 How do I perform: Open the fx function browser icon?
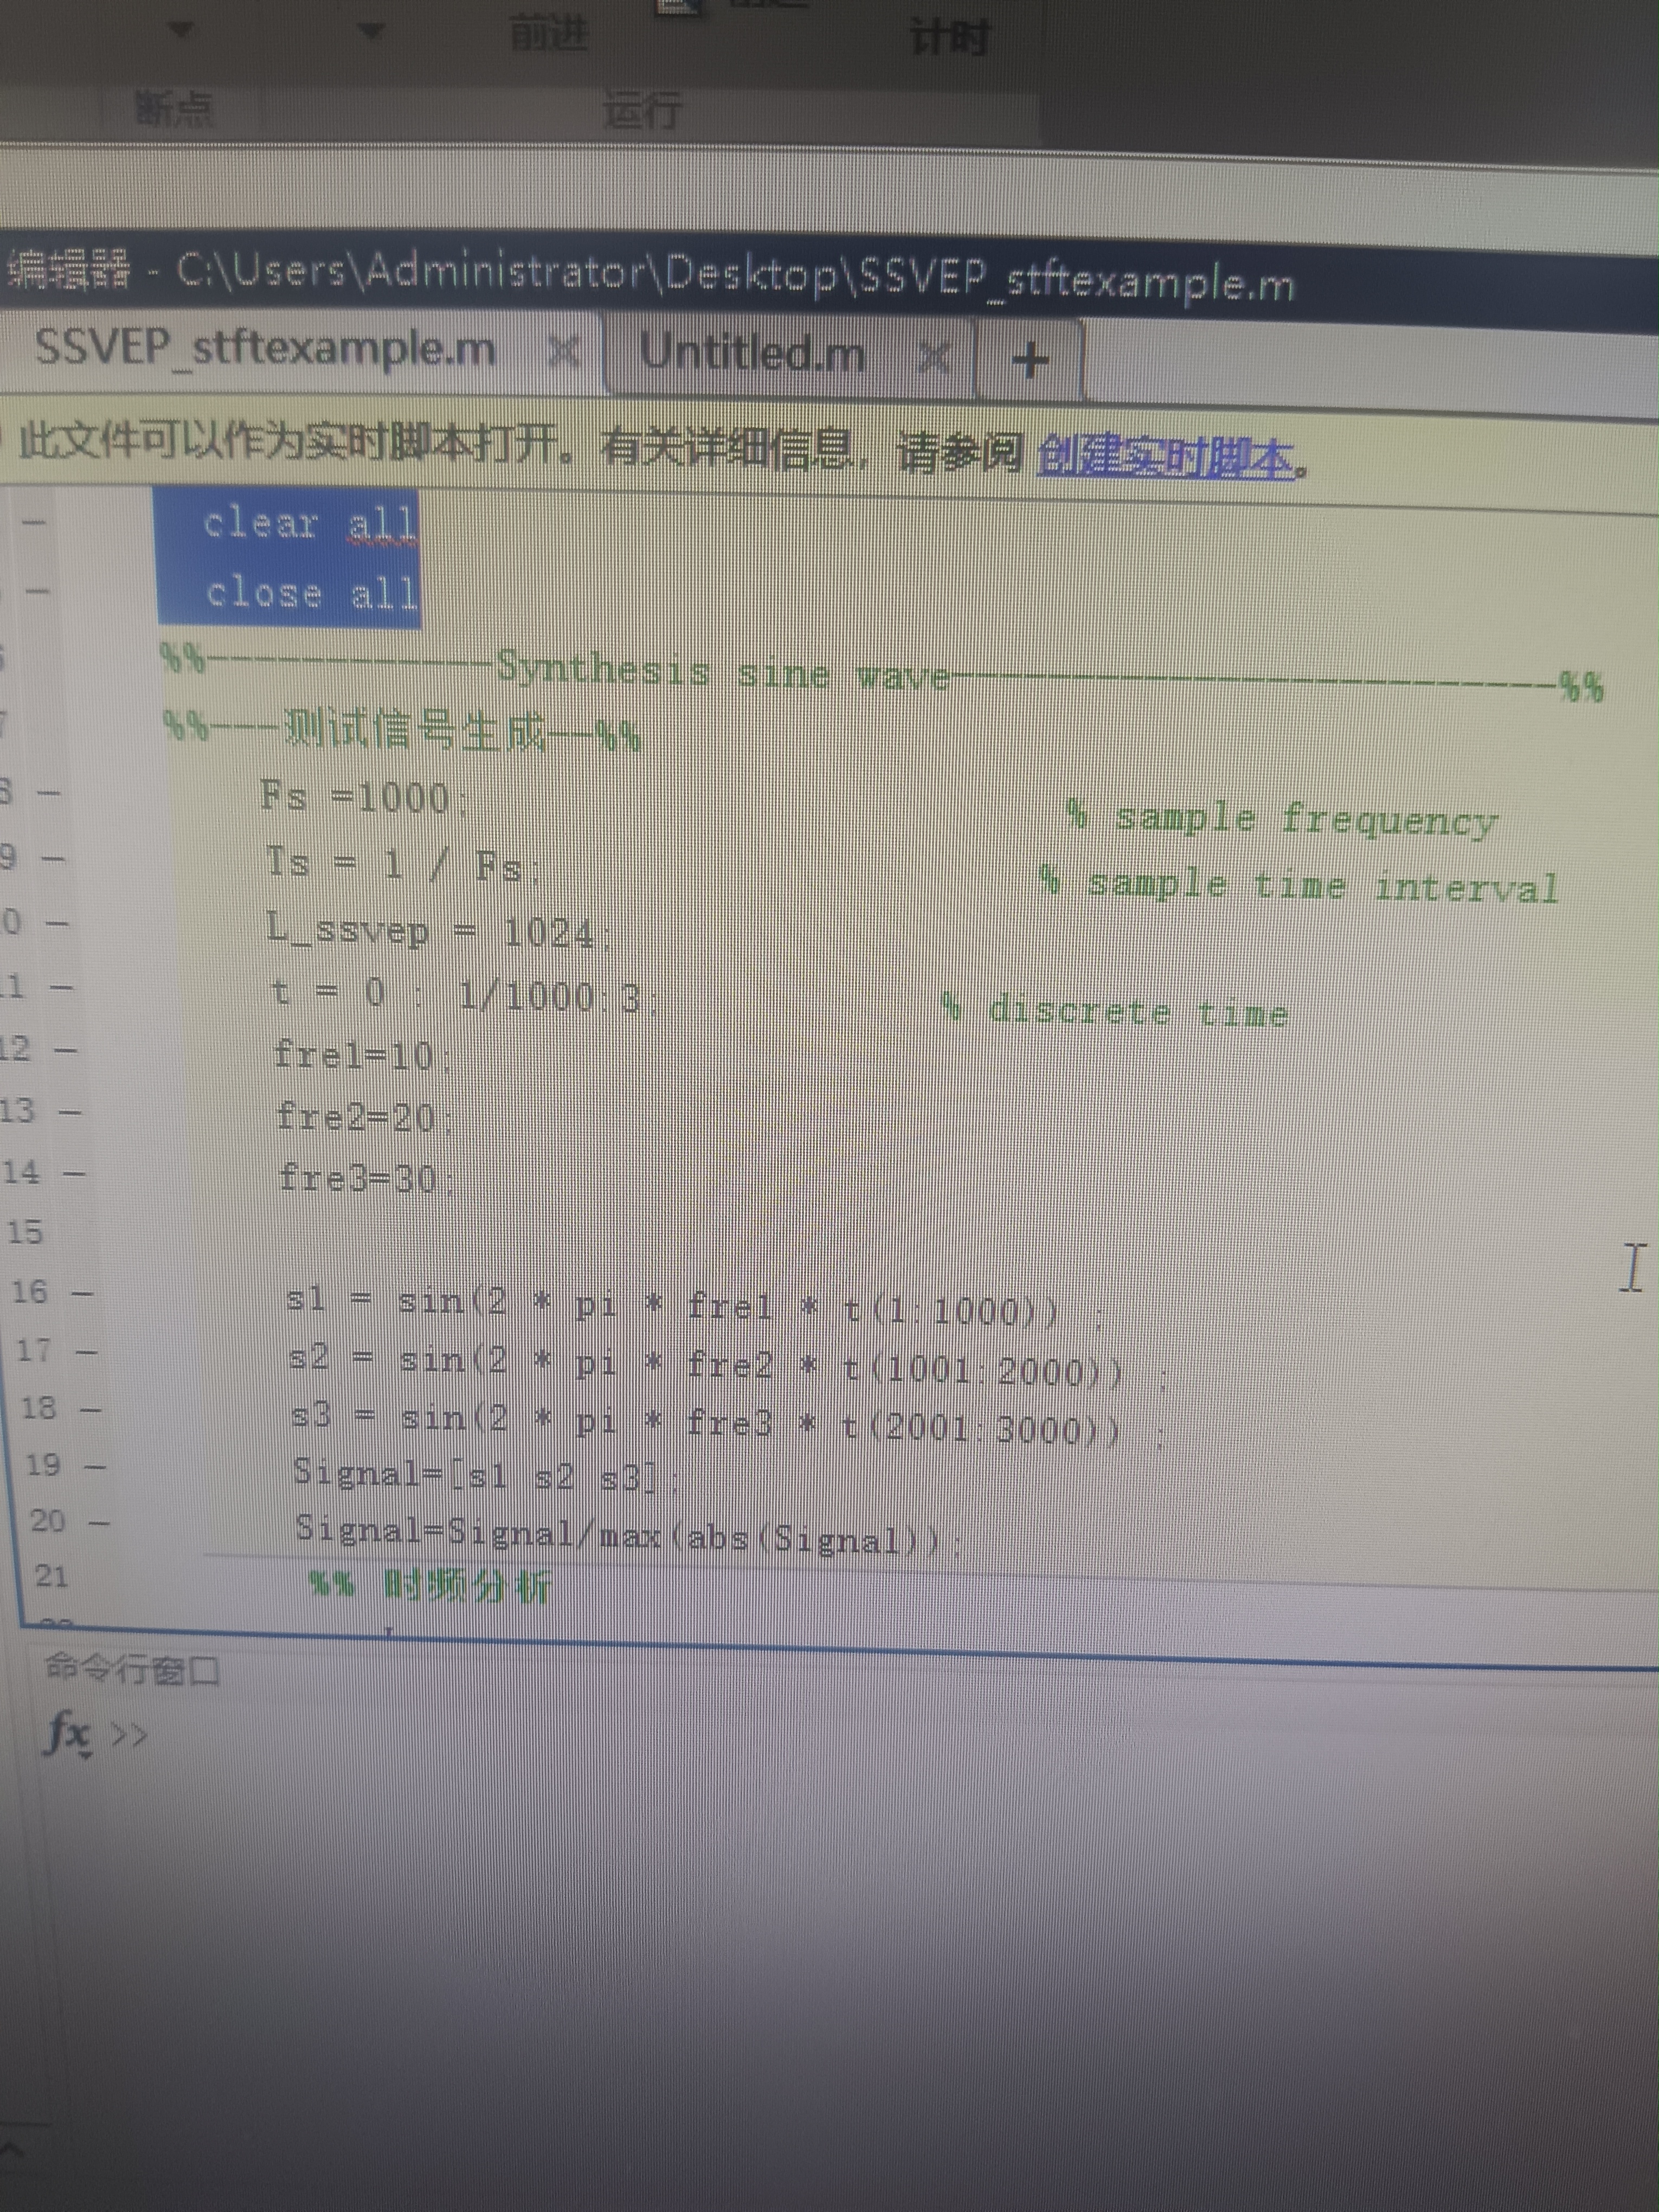(x=66, y=1732)
